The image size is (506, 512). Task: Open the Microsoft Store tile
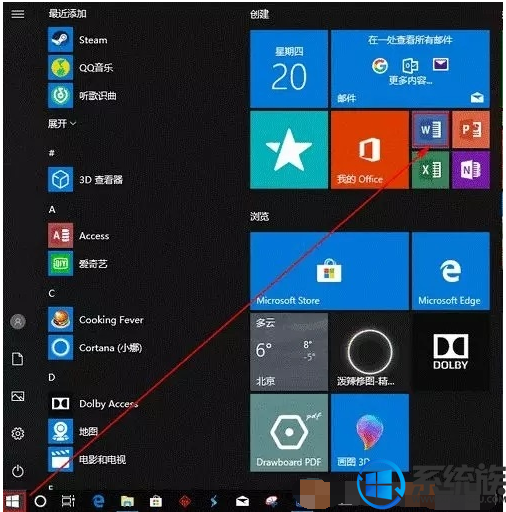pyautogui.click(x=329, y=271)
